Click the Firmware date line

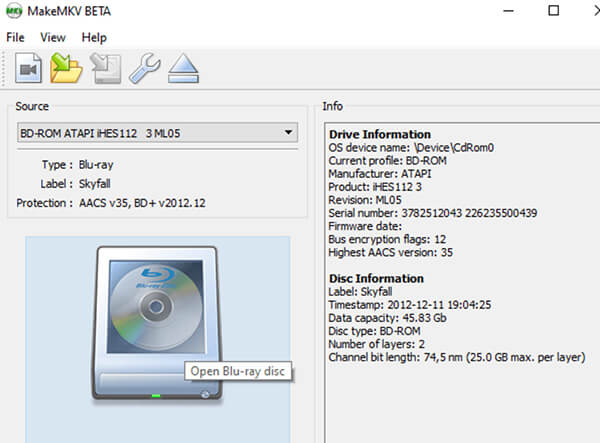click(365, 226)
